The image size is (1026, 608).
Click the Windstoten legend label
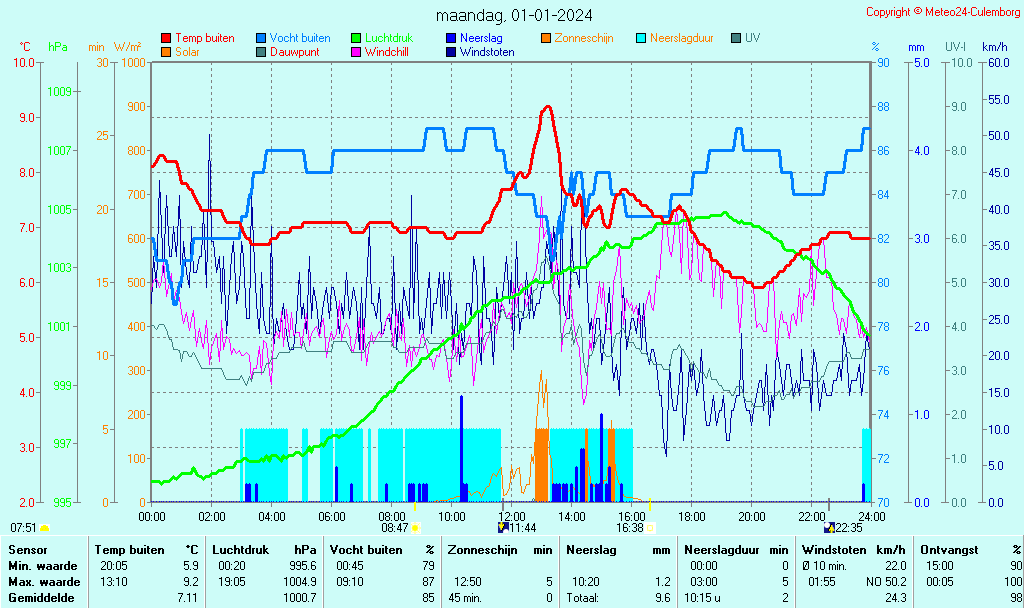pyautogui.click(x=487, y=52)
